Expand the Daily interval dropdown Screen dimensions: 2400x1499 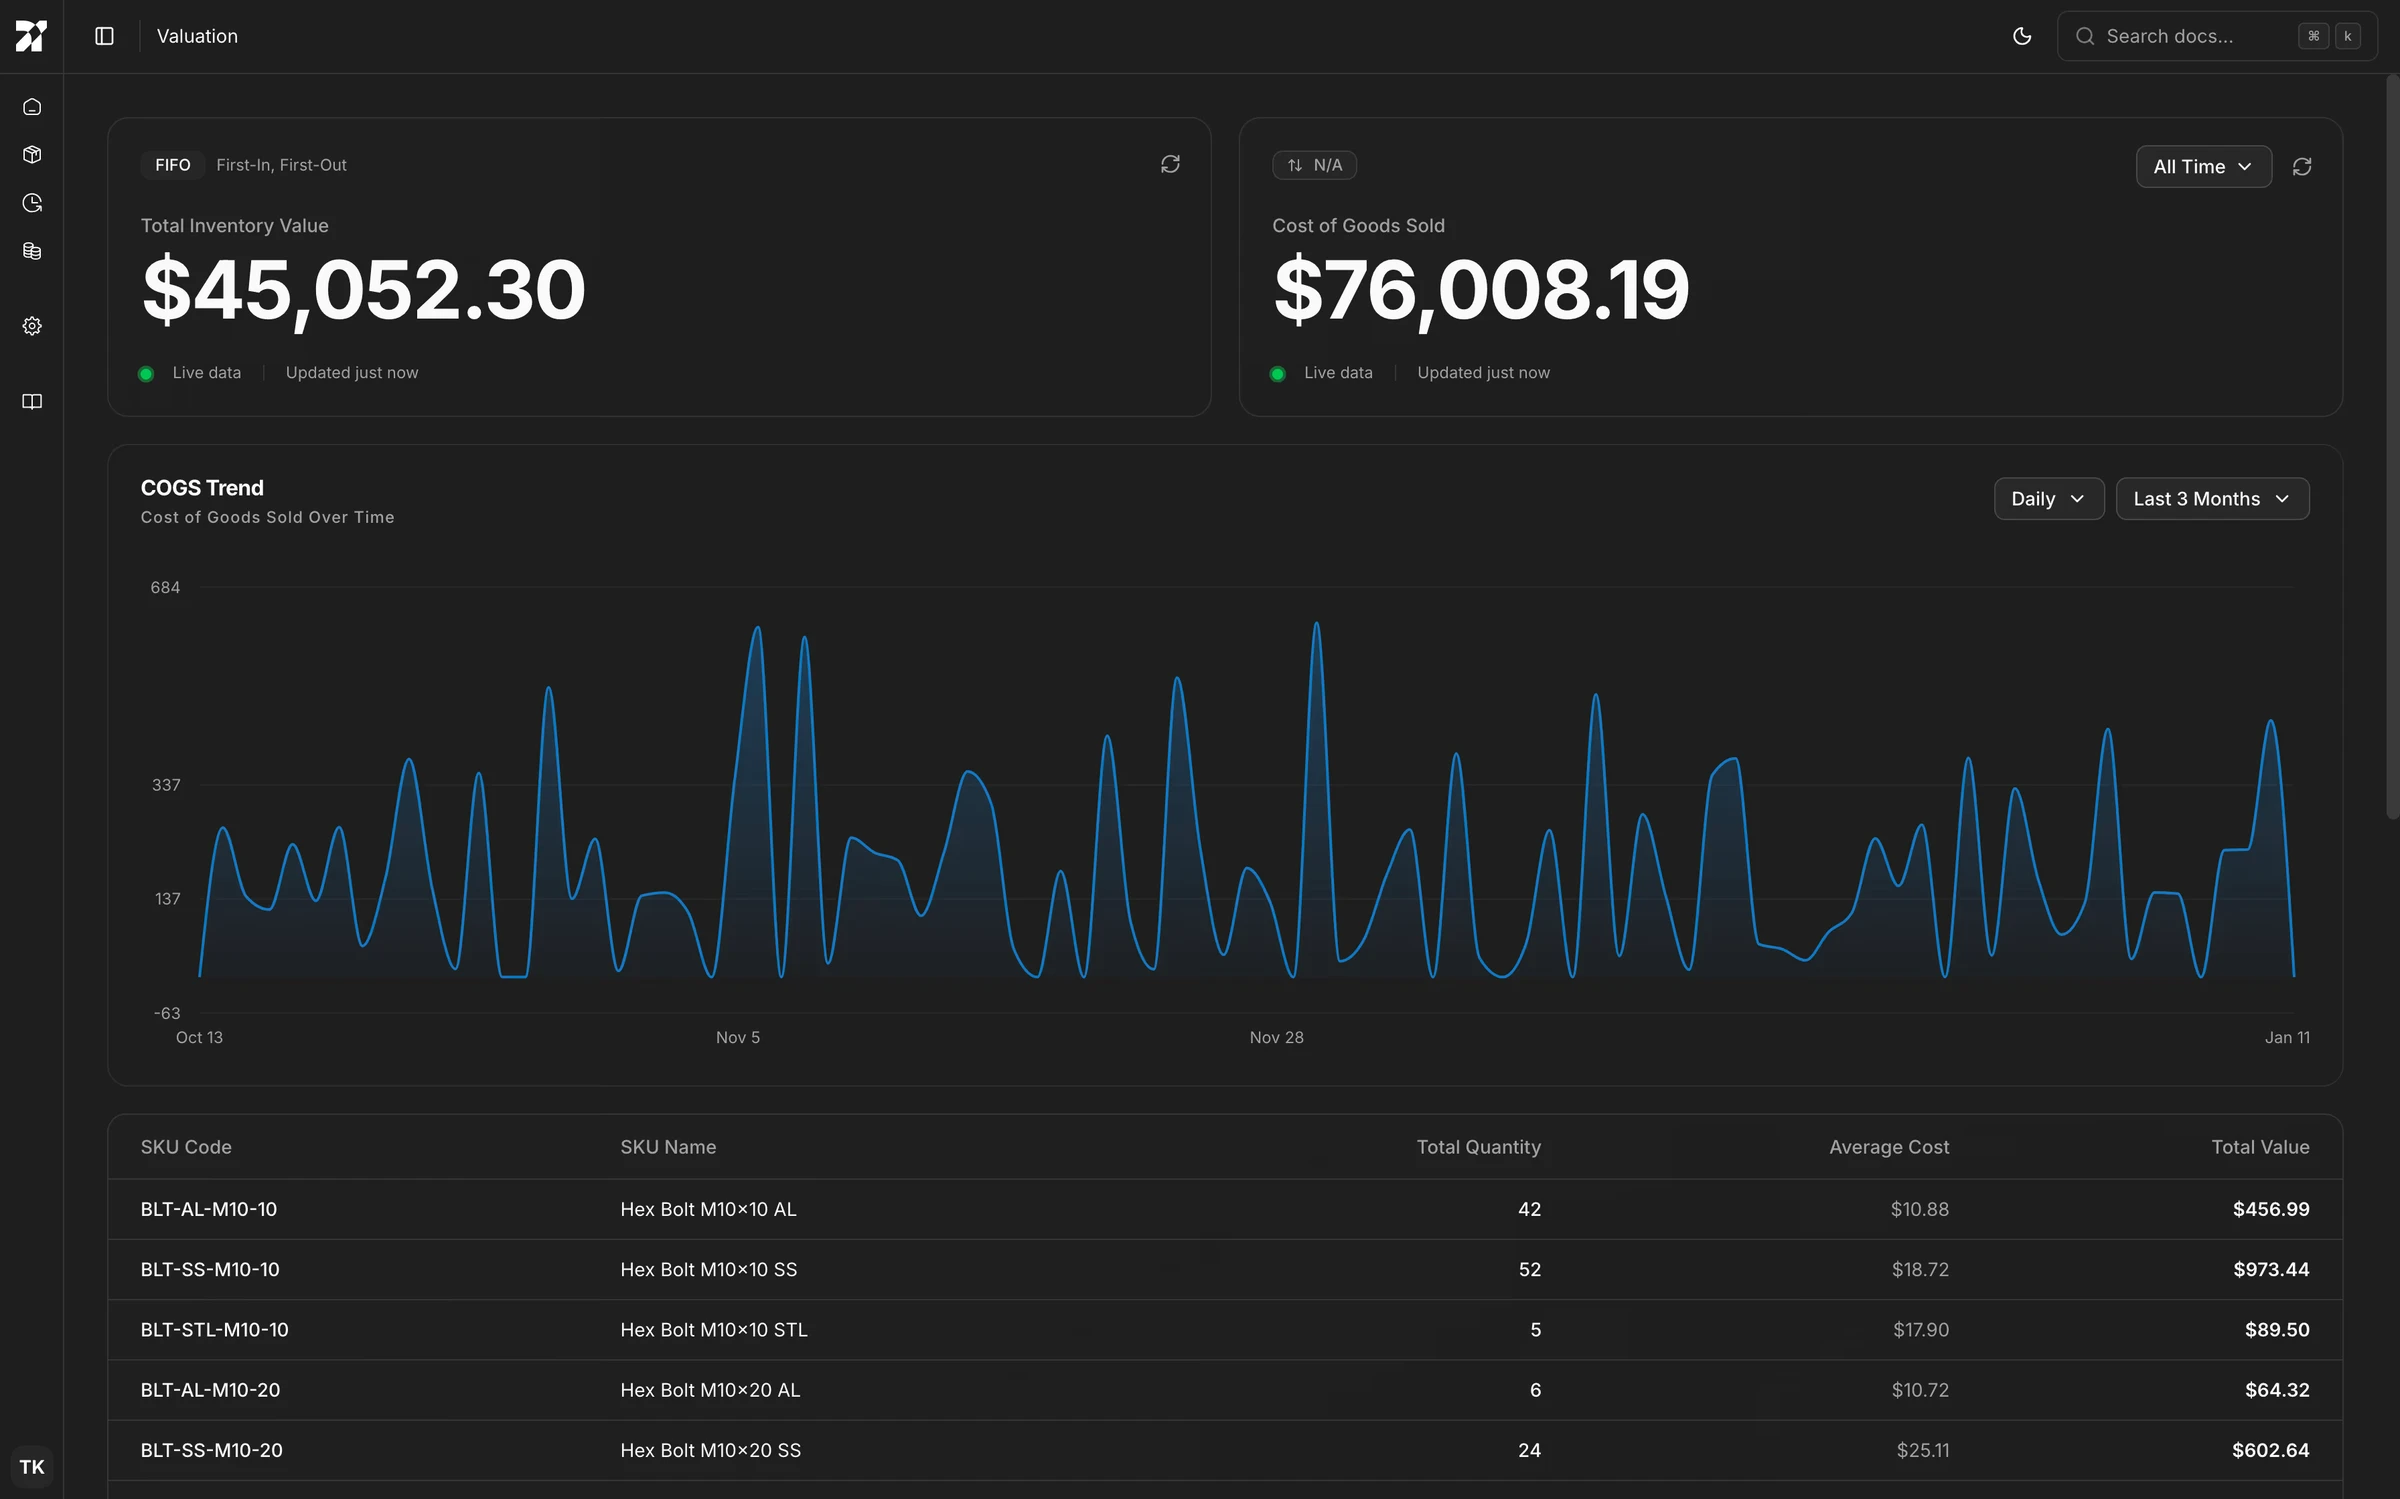pyautogui.click(x=2048, y=499)
